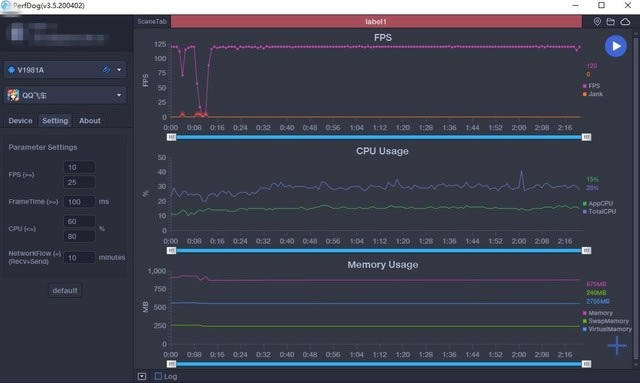Screen dimensions: 640x383
Task: Click the red label1 scene bar
Action: pyautogui.click(x=376, y=22)
